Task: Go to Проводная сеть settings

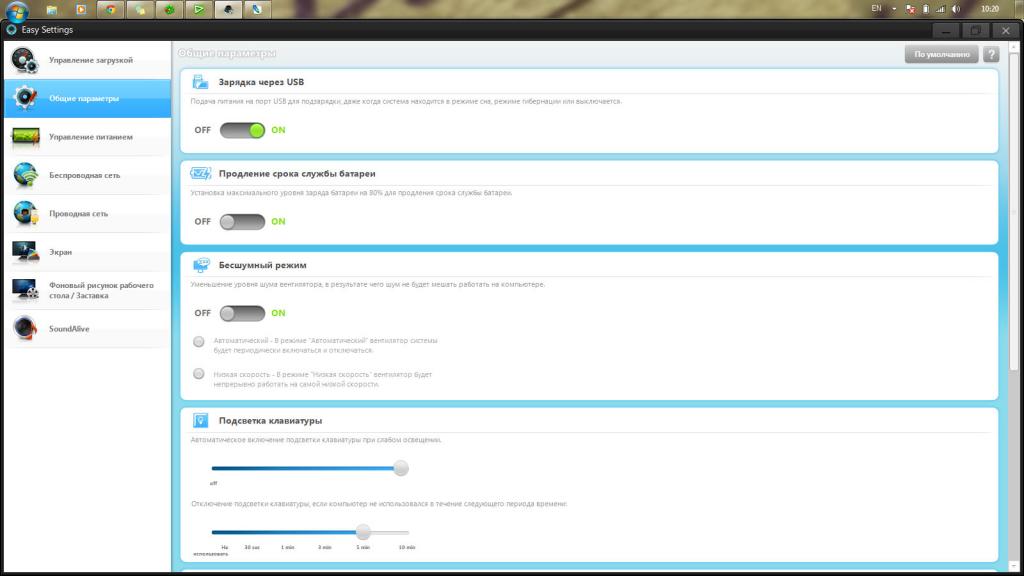Action: click(x=88, y=214)
